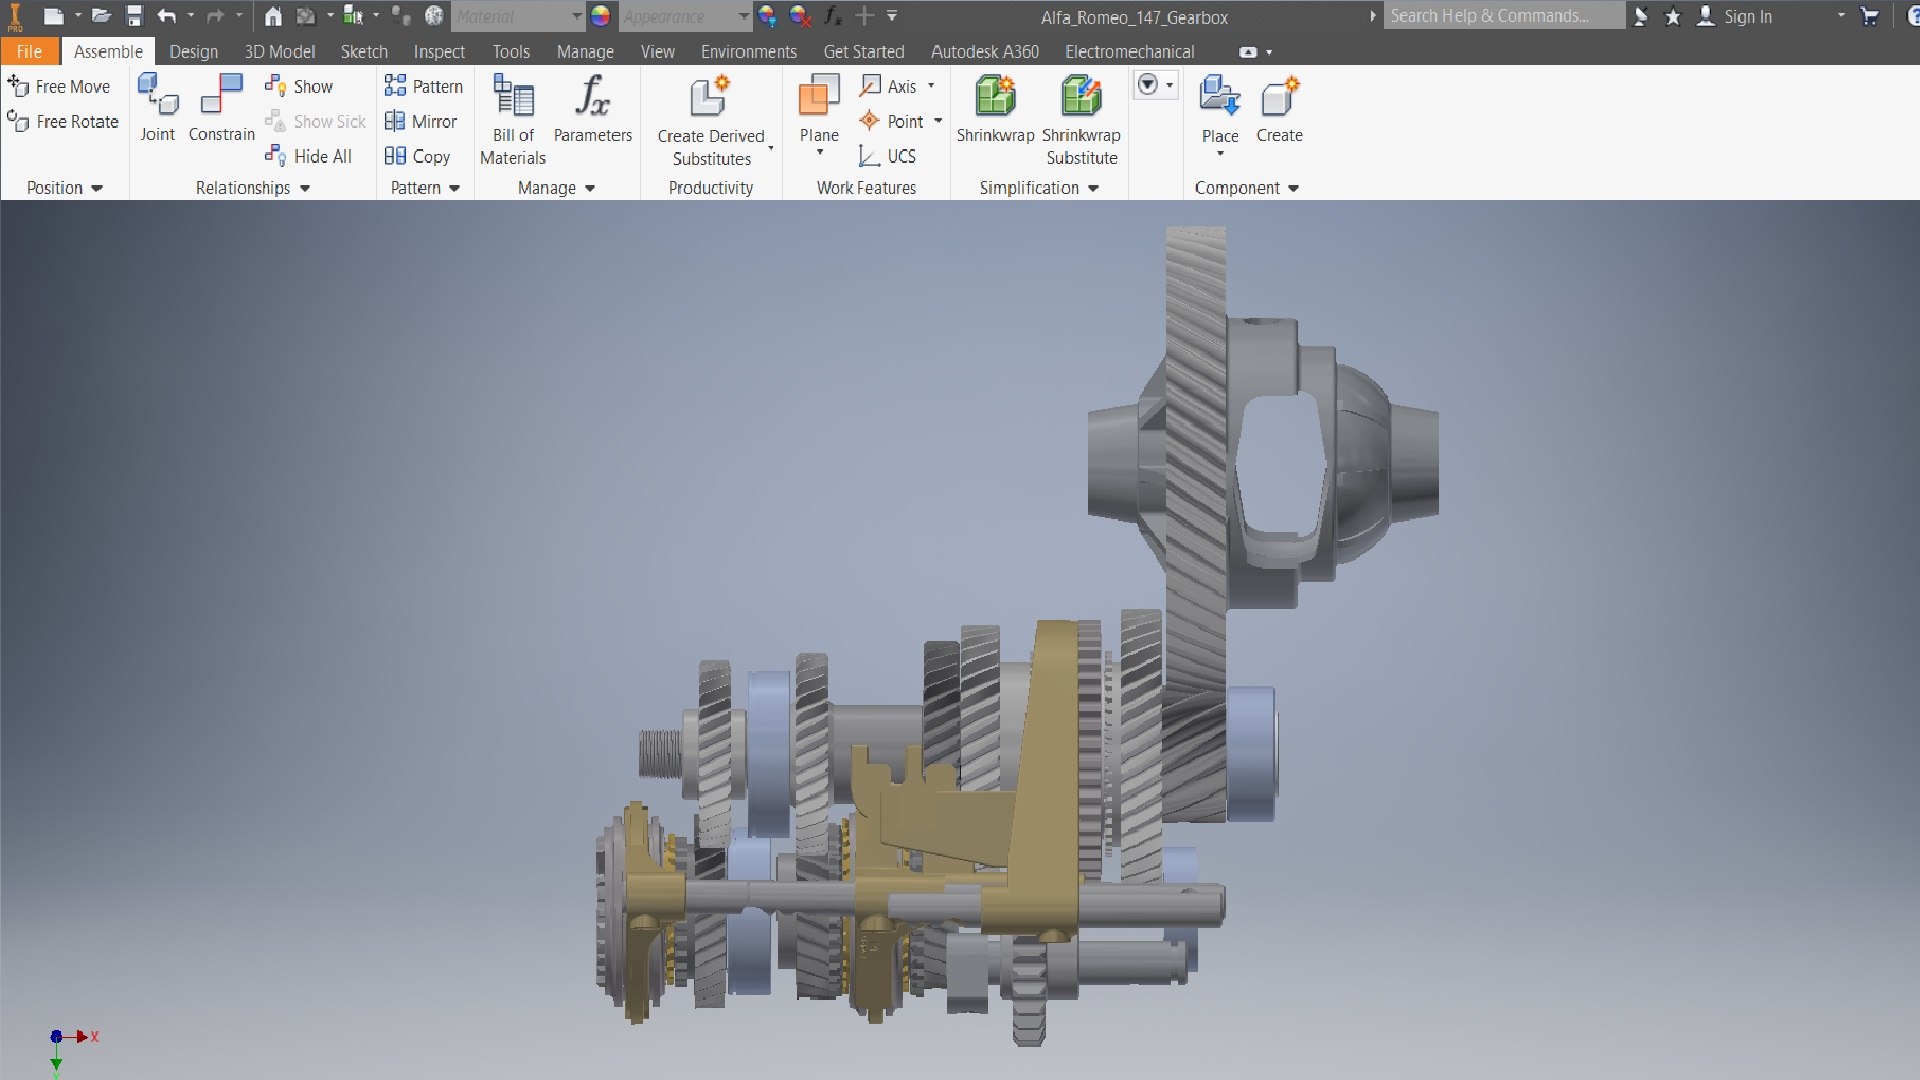Expand the Simplification panel dropdown
1920x1080 pixels.
coord(1093,188)
